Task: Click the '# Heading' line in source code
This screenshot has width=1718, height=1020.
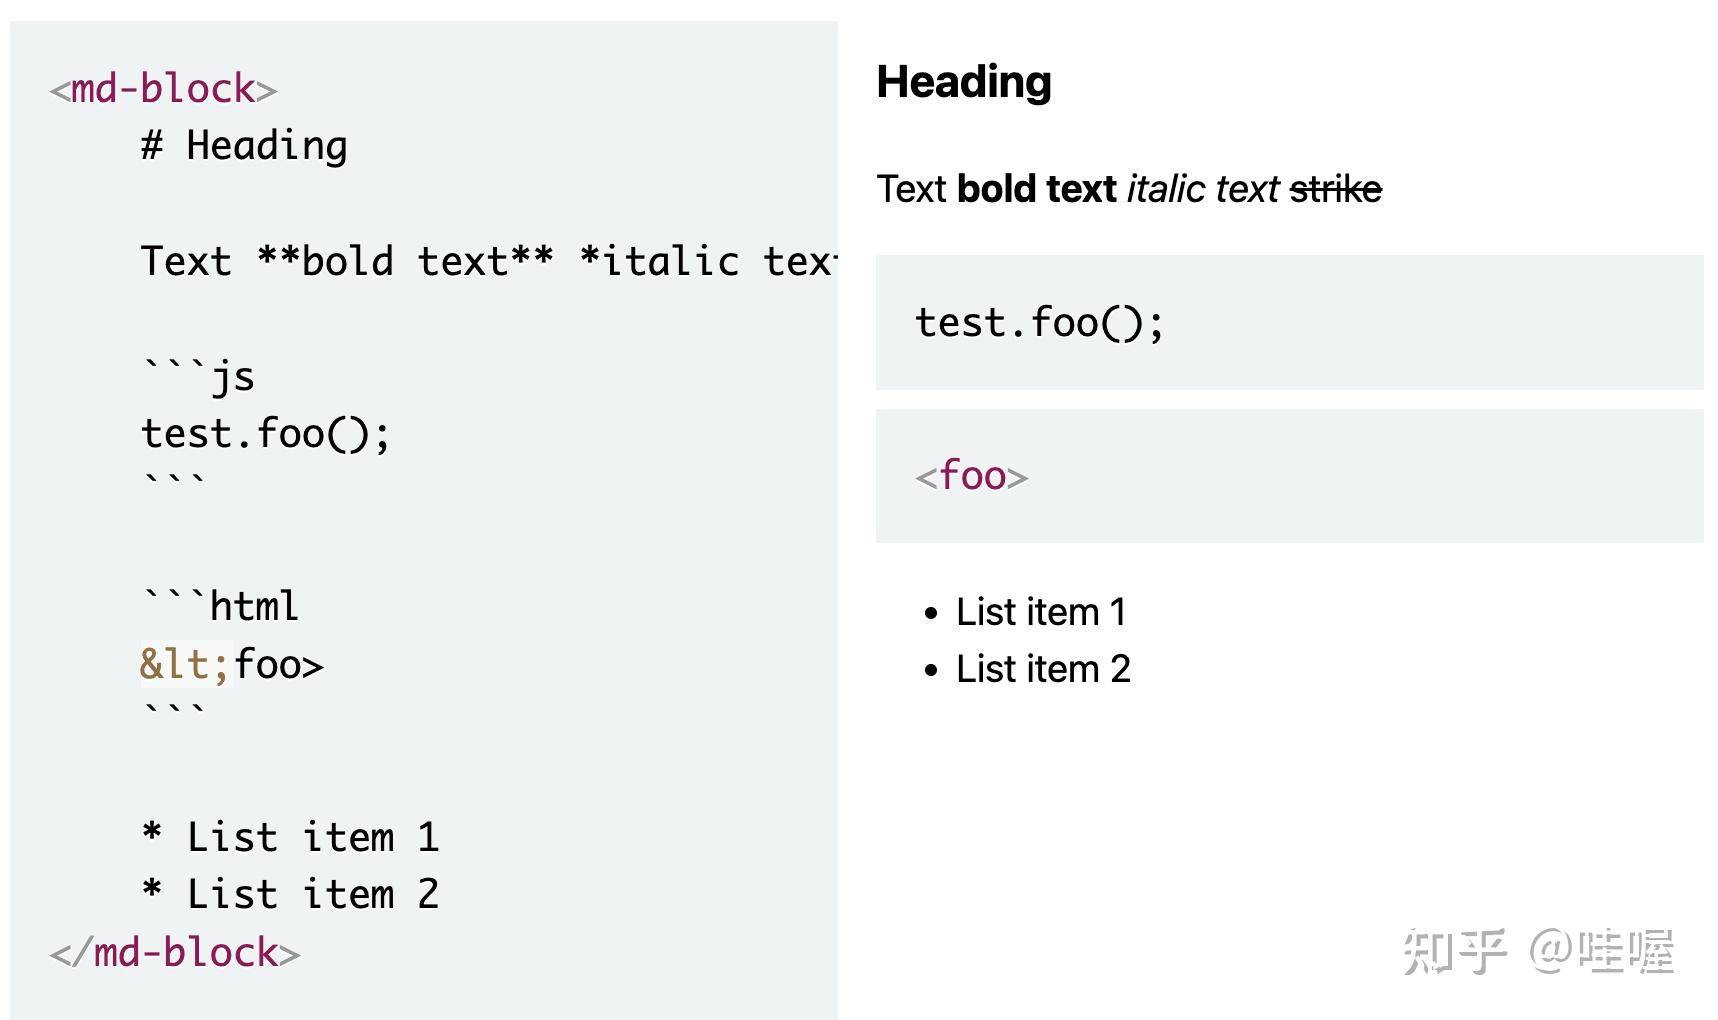Action: coord(244,146)
